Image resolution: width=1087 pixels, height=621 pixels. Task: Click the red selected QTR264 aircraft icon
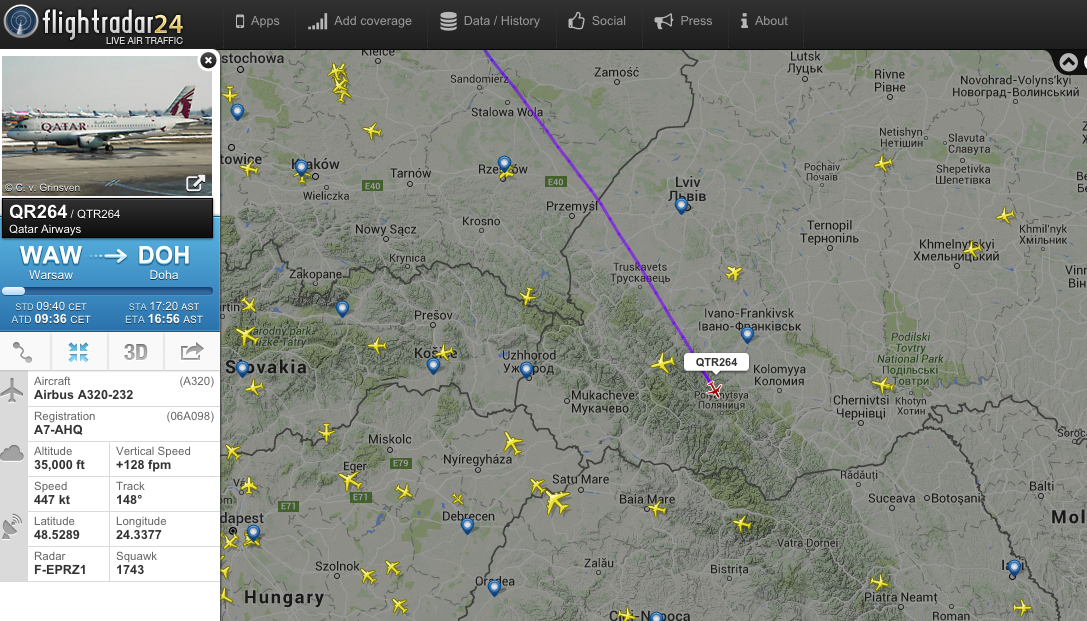tap(714, 389)
